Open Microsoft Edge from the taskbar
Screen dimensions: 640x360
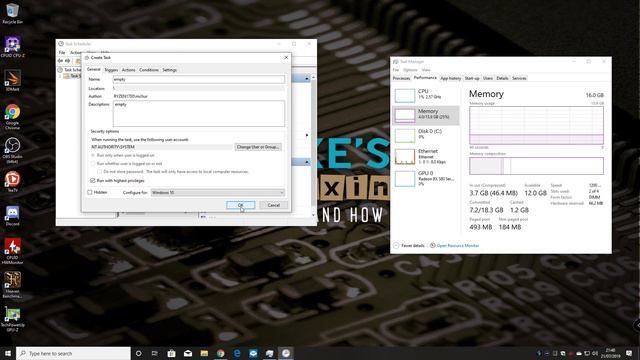coord(237,353)
